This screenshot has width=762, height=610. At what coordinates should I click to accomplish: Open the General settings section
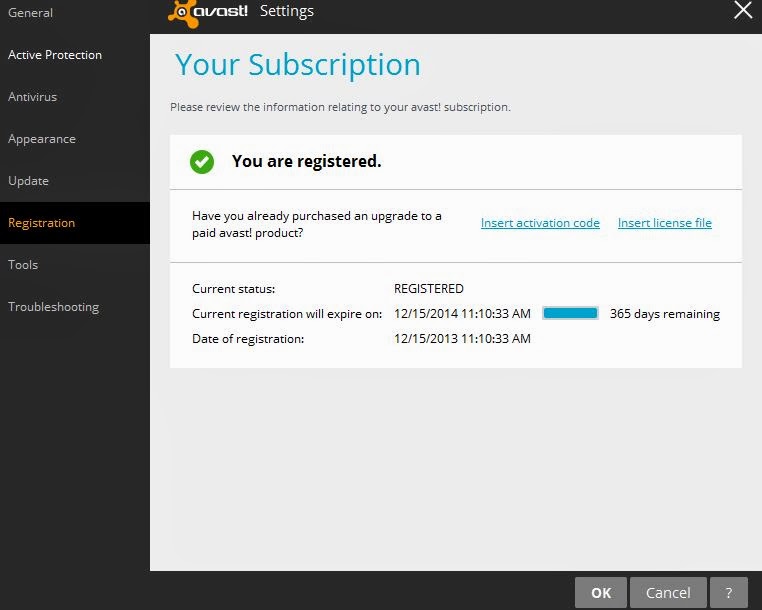tap(30, 13)
